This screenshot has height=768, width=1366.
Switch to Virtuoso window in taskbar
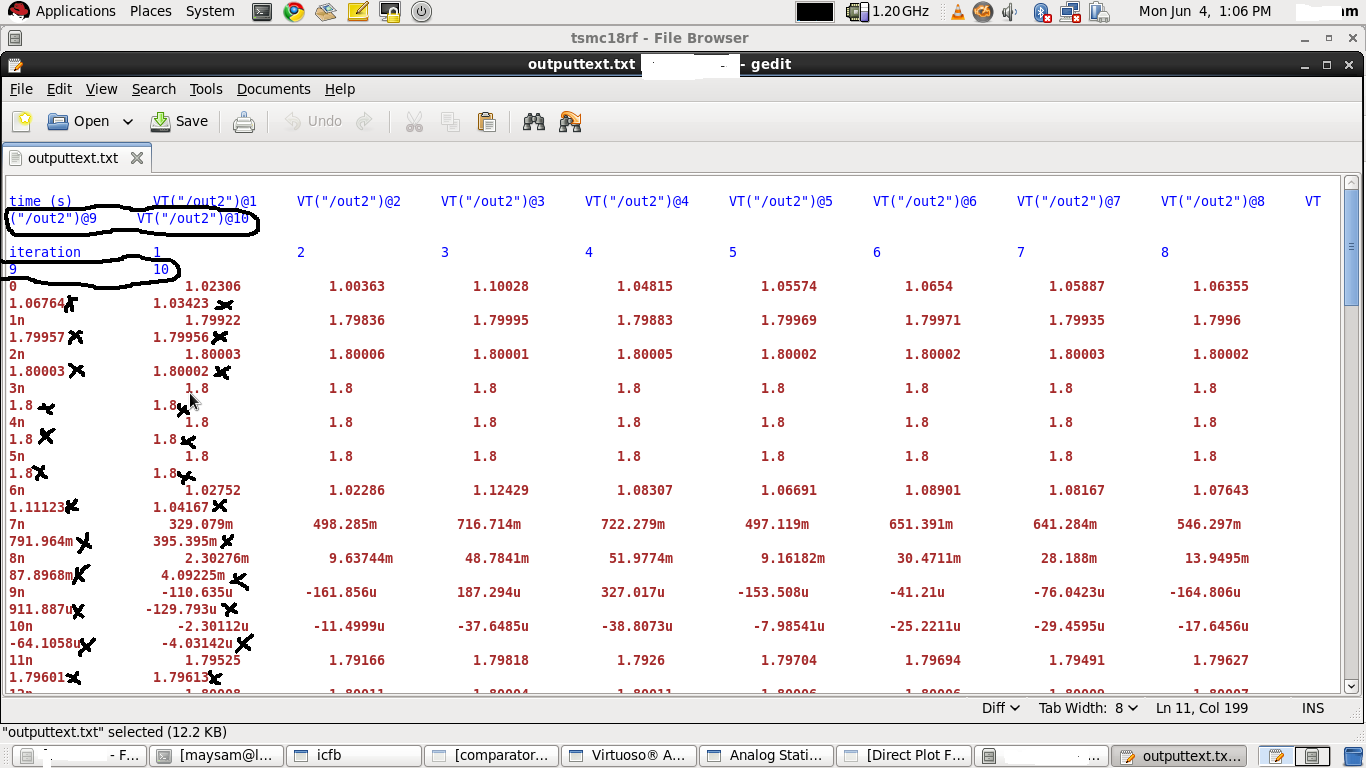pos(627,755)
